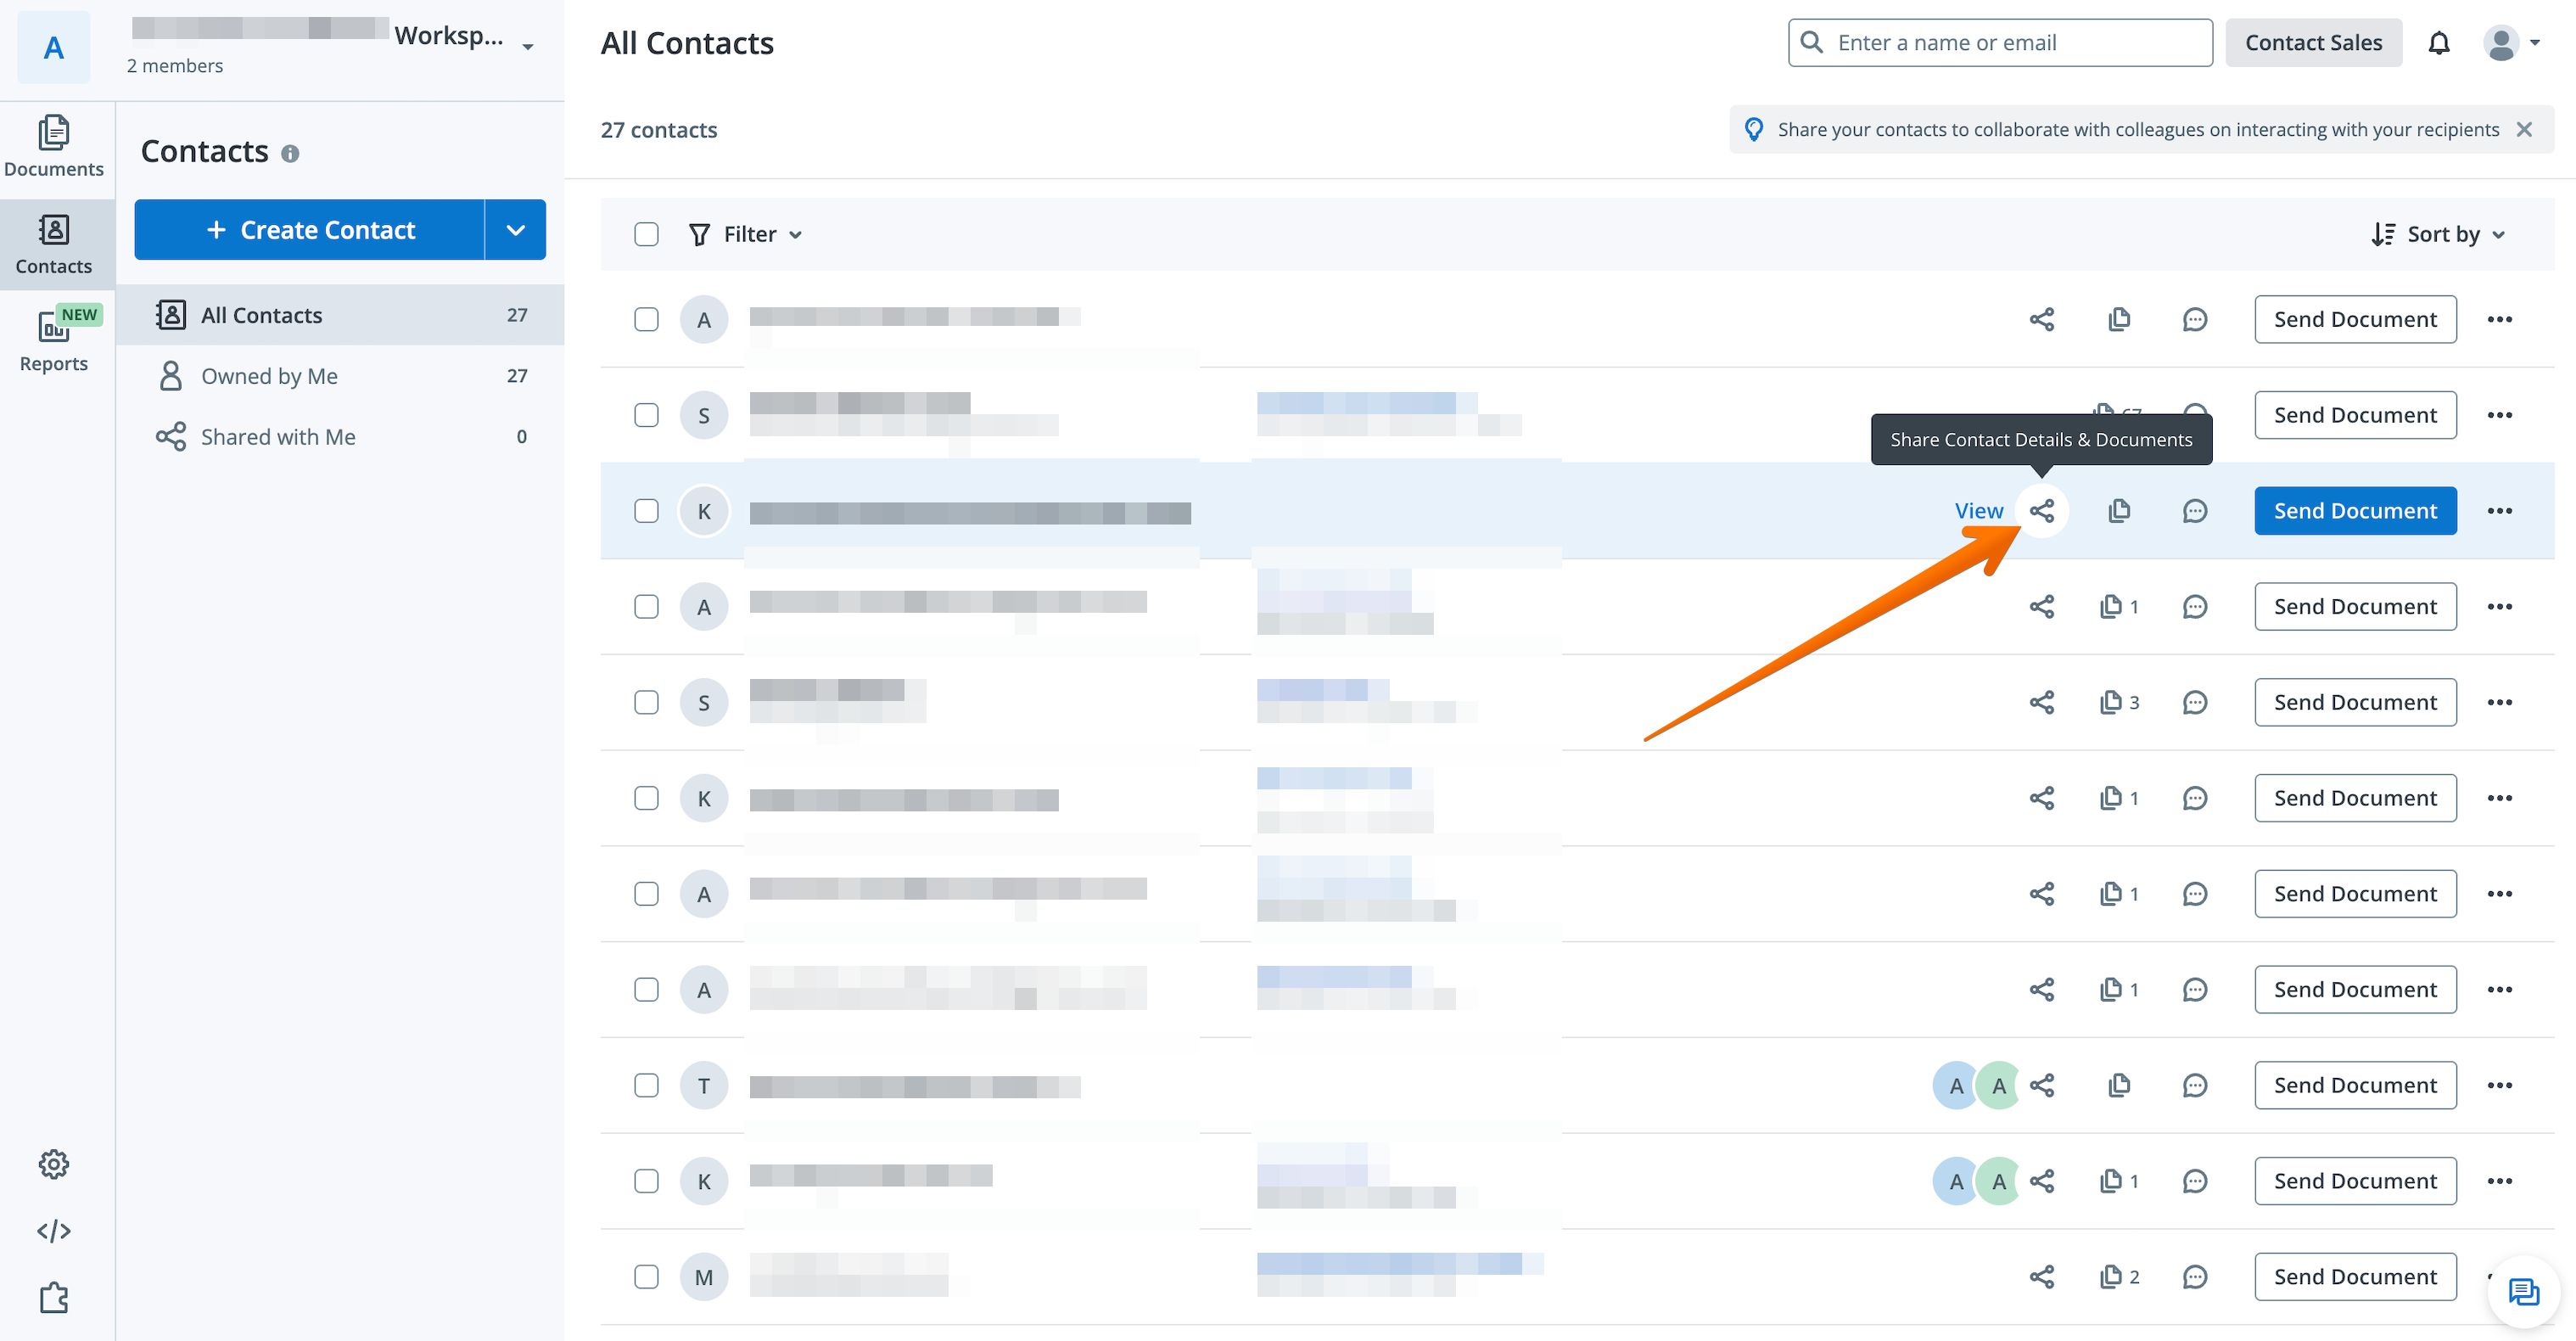This screenshot has height=1341, width=2576.
Task: Select checkbox for contact M row
Action: [646, 1277]
